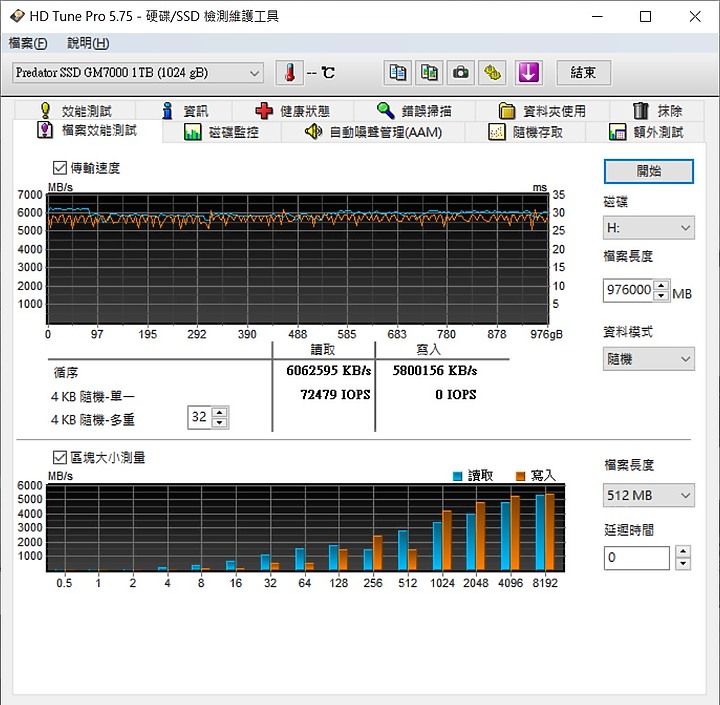Viewport: 720px width, 705px height.
Task: Click the 72479 IOPS value
Action: point(335,395)
